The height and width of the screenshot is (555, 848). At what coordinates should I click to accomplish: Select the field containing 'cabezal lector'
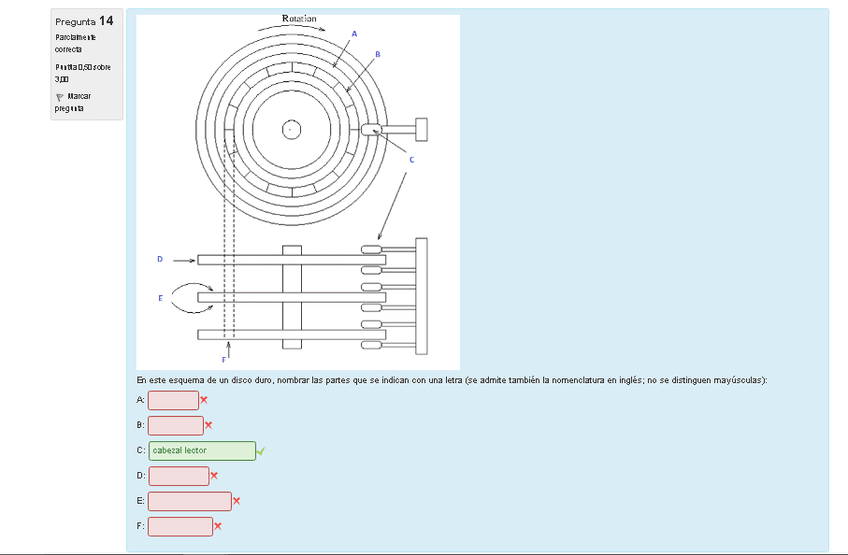point(202,451)
